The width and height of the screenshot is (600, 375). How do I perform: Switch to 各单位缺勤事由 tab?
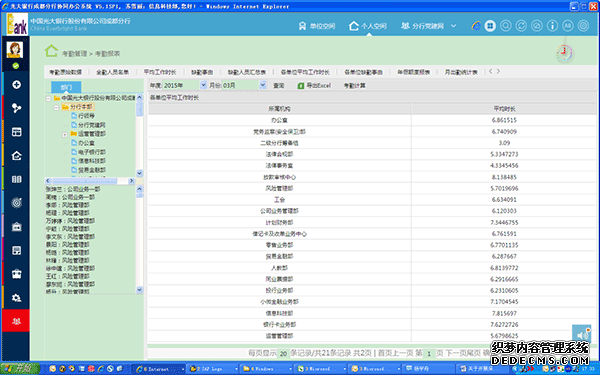363,72
